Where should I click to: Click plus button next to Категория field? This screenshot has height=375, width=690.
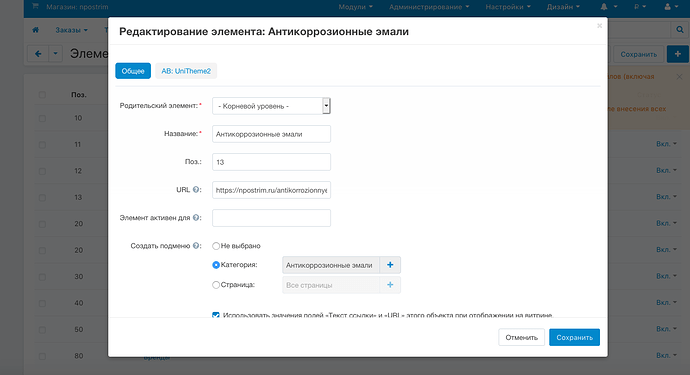[390, 265]
